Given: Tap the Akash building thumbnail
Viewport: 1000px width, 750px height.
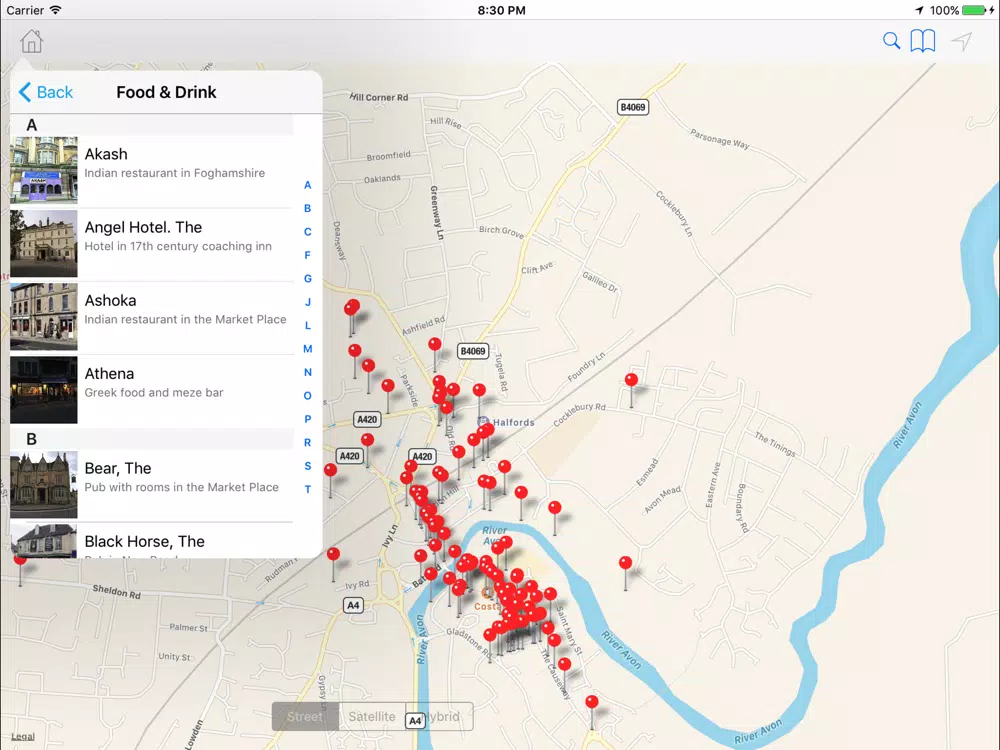Looking at the screenshot, I should point(44,170).
